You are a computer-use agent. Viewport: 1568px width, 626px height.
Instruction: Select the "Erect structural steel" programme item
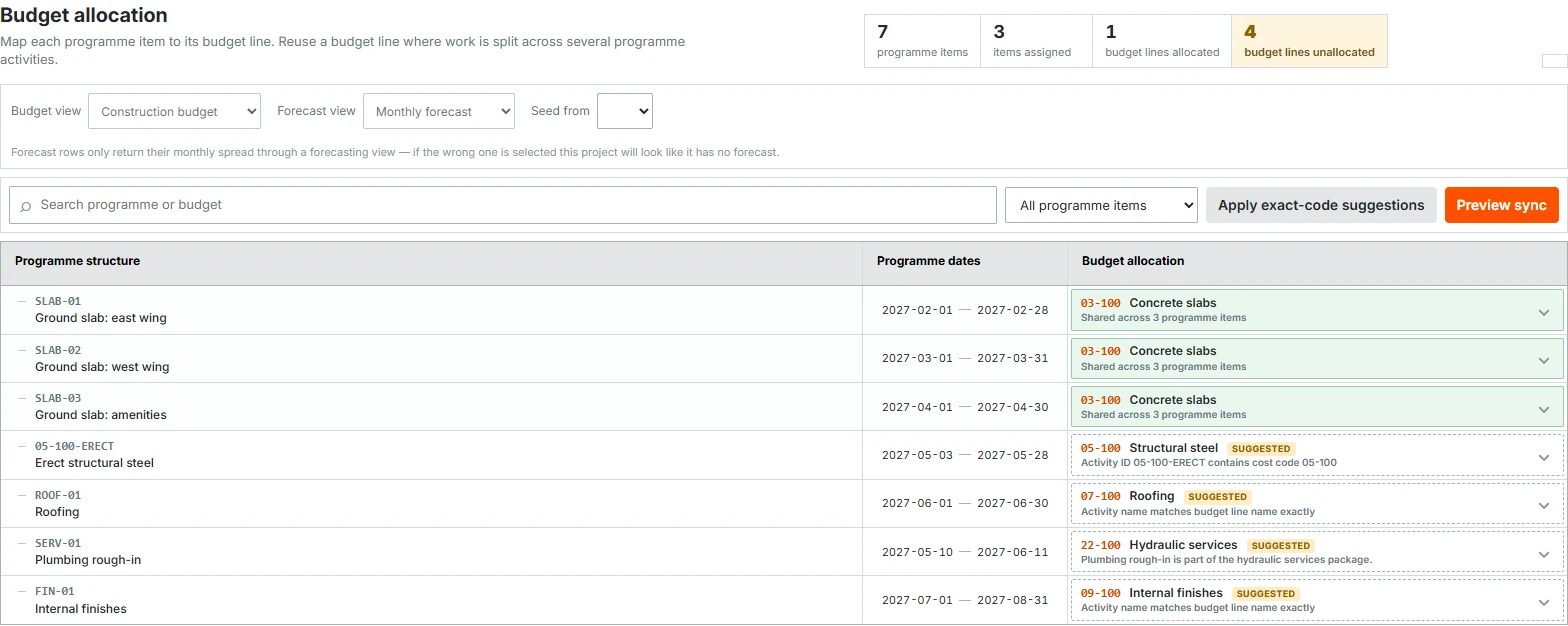(x=94, y=463)
